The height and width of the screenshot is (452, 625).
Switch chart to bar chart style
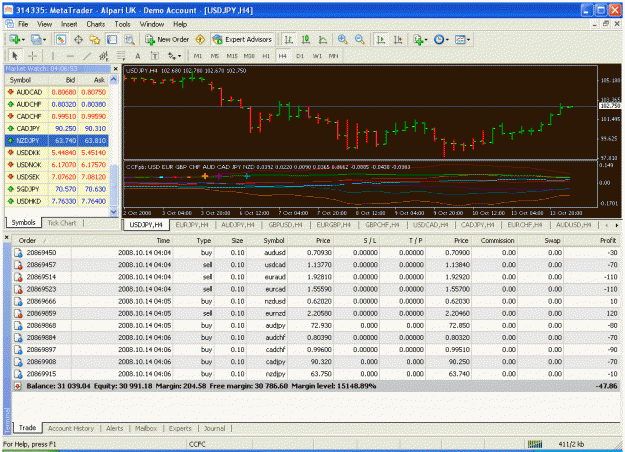pyautogui.click(x=289, y=39)
